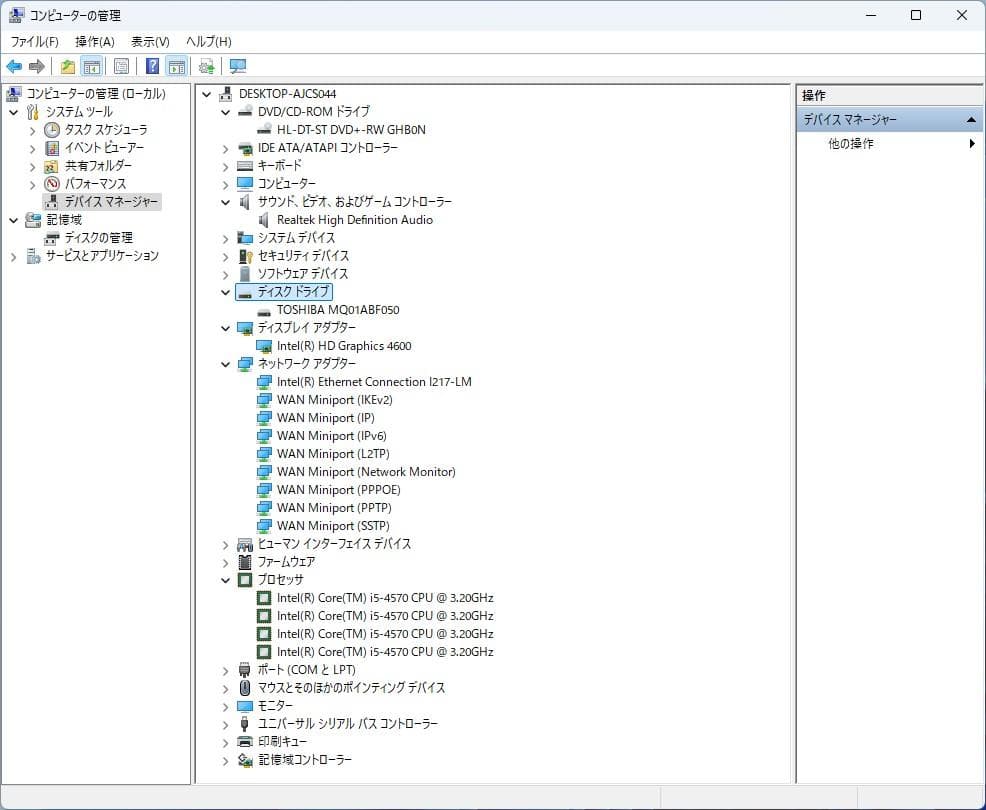986x810 pixels.
Task: Collapse the ネットワーク アダプター category
Action: coord(225,364)
